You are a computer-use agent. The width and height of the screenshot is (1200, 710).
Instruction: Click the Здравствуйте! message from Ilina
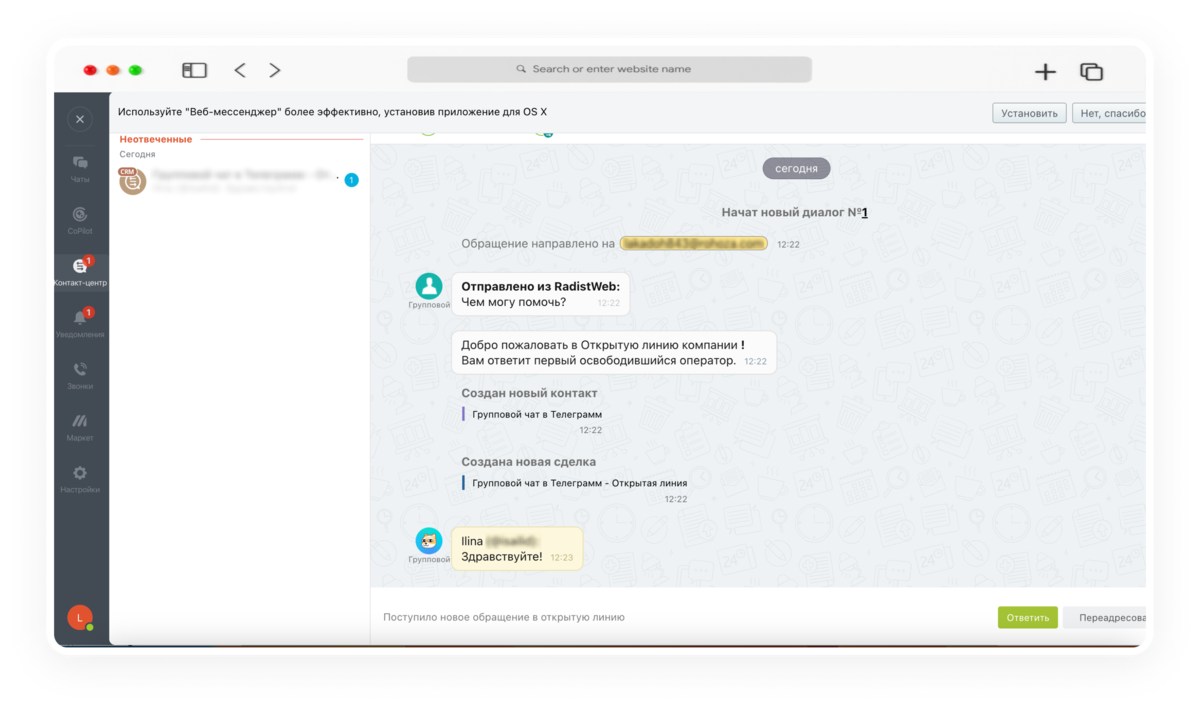tap(517, 549)
